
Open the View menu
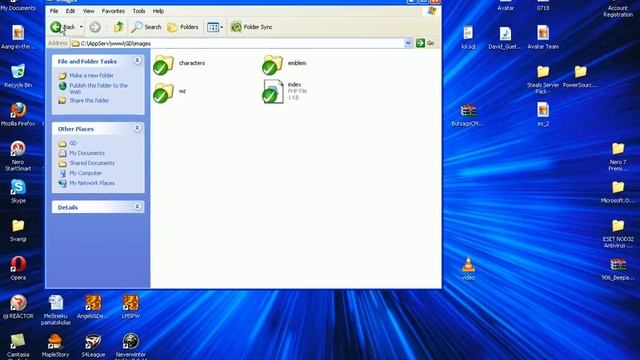click(x=88, y=11)
